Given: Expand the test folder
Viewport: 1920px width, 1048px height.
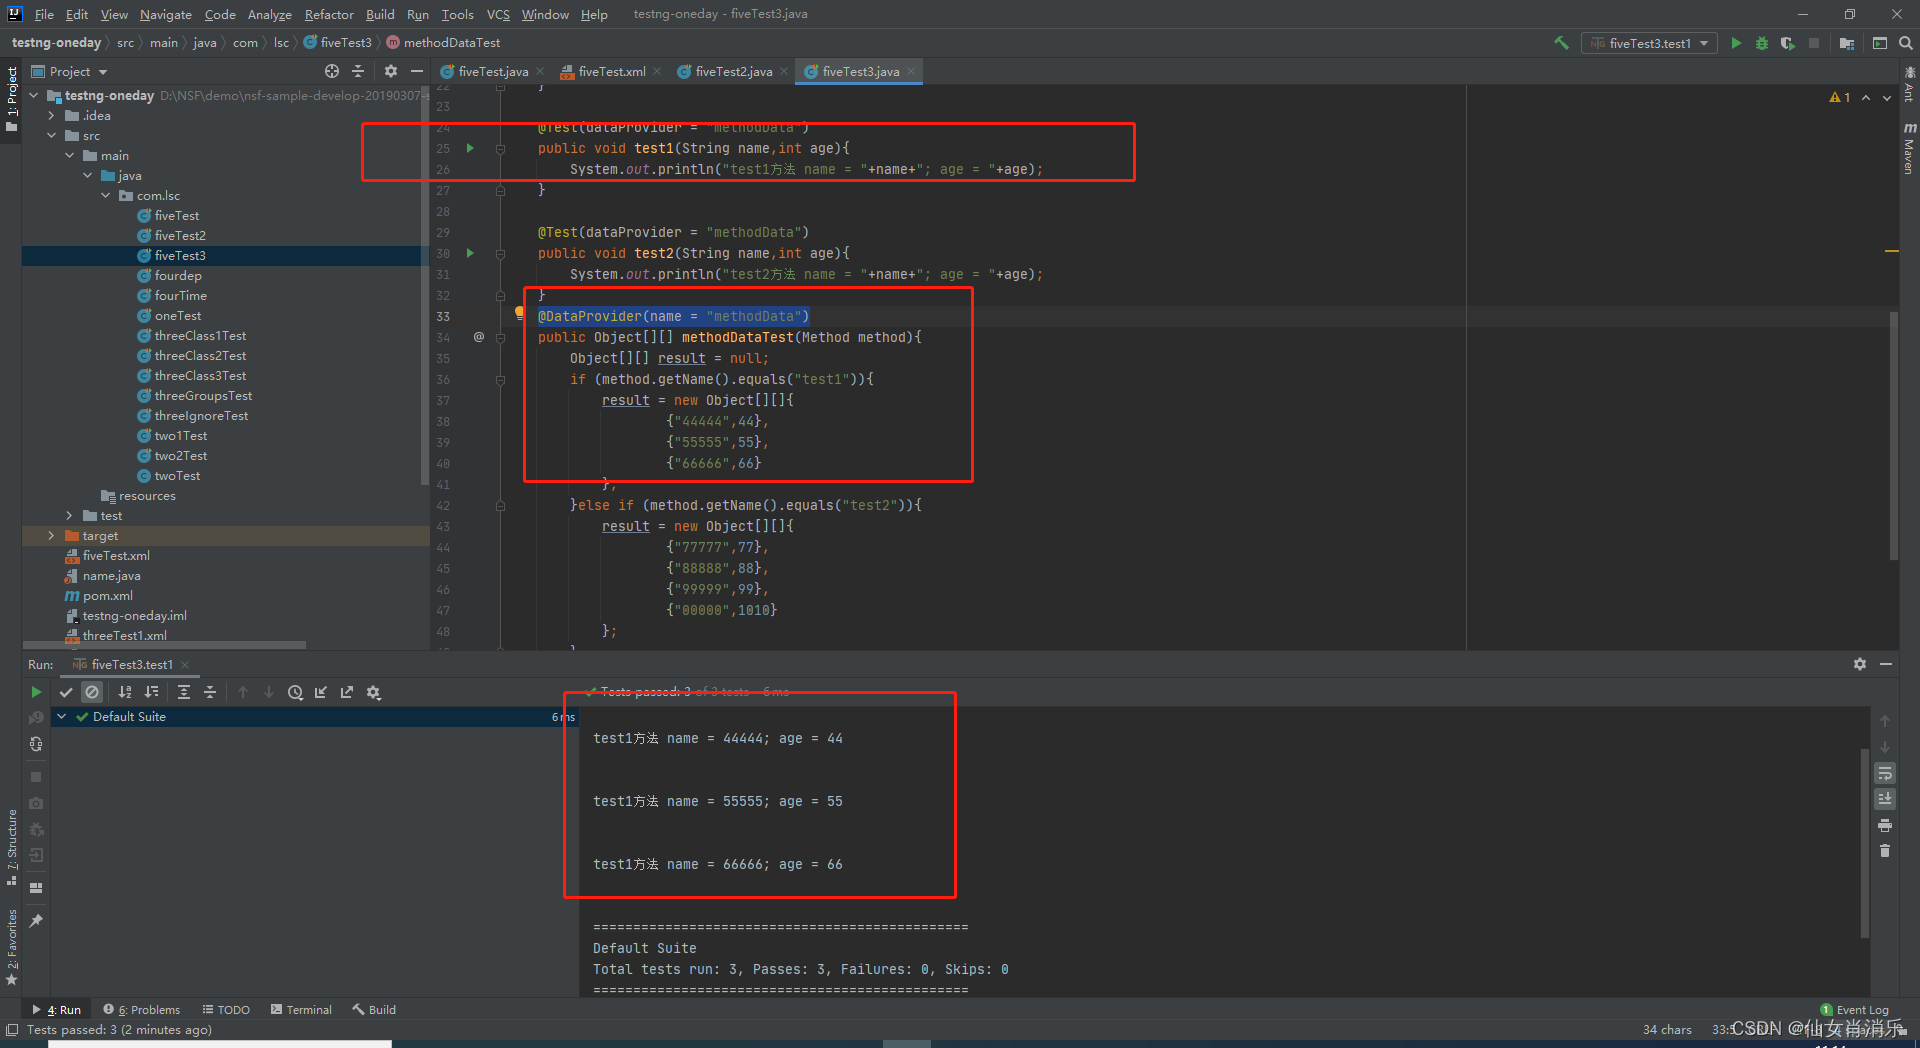Looking at the screenshot, I should point(69,516).
